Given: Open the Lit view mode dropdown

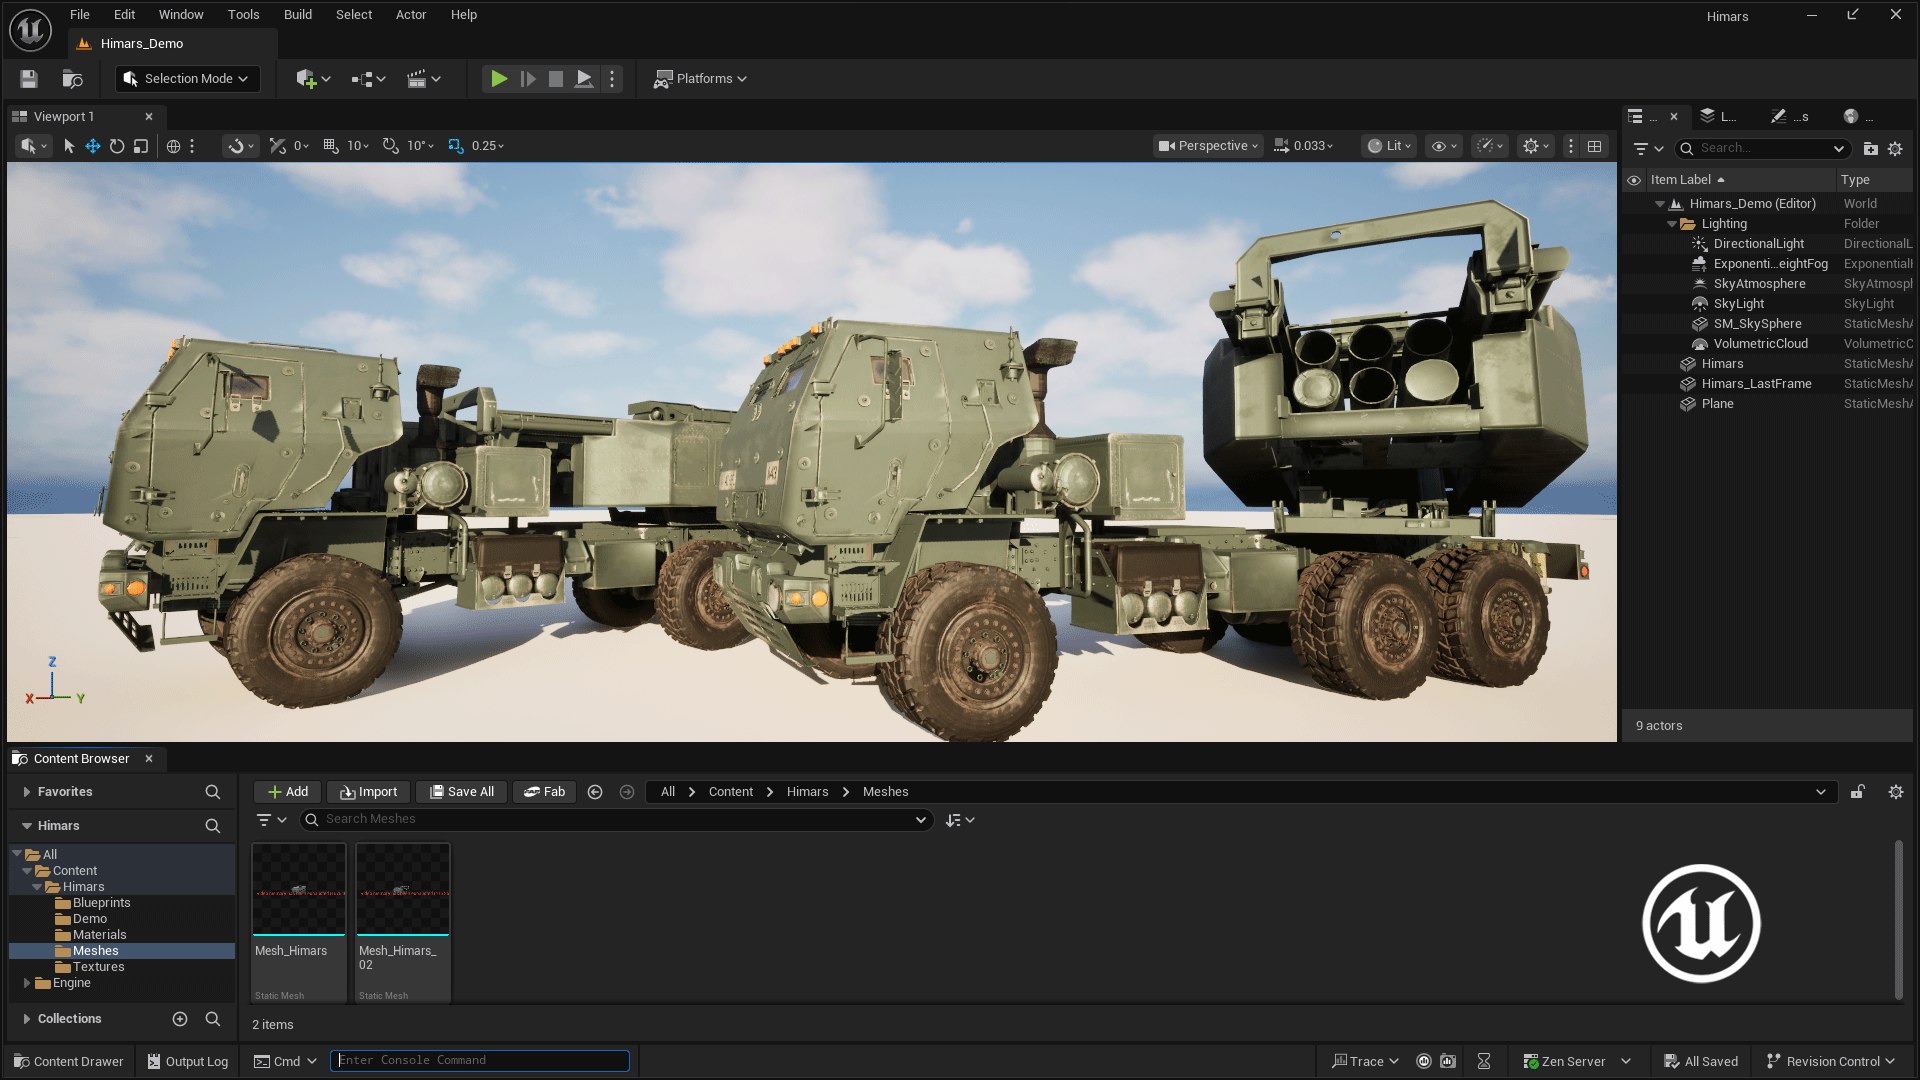Looking at the screenshot, I should point(1390,146).
